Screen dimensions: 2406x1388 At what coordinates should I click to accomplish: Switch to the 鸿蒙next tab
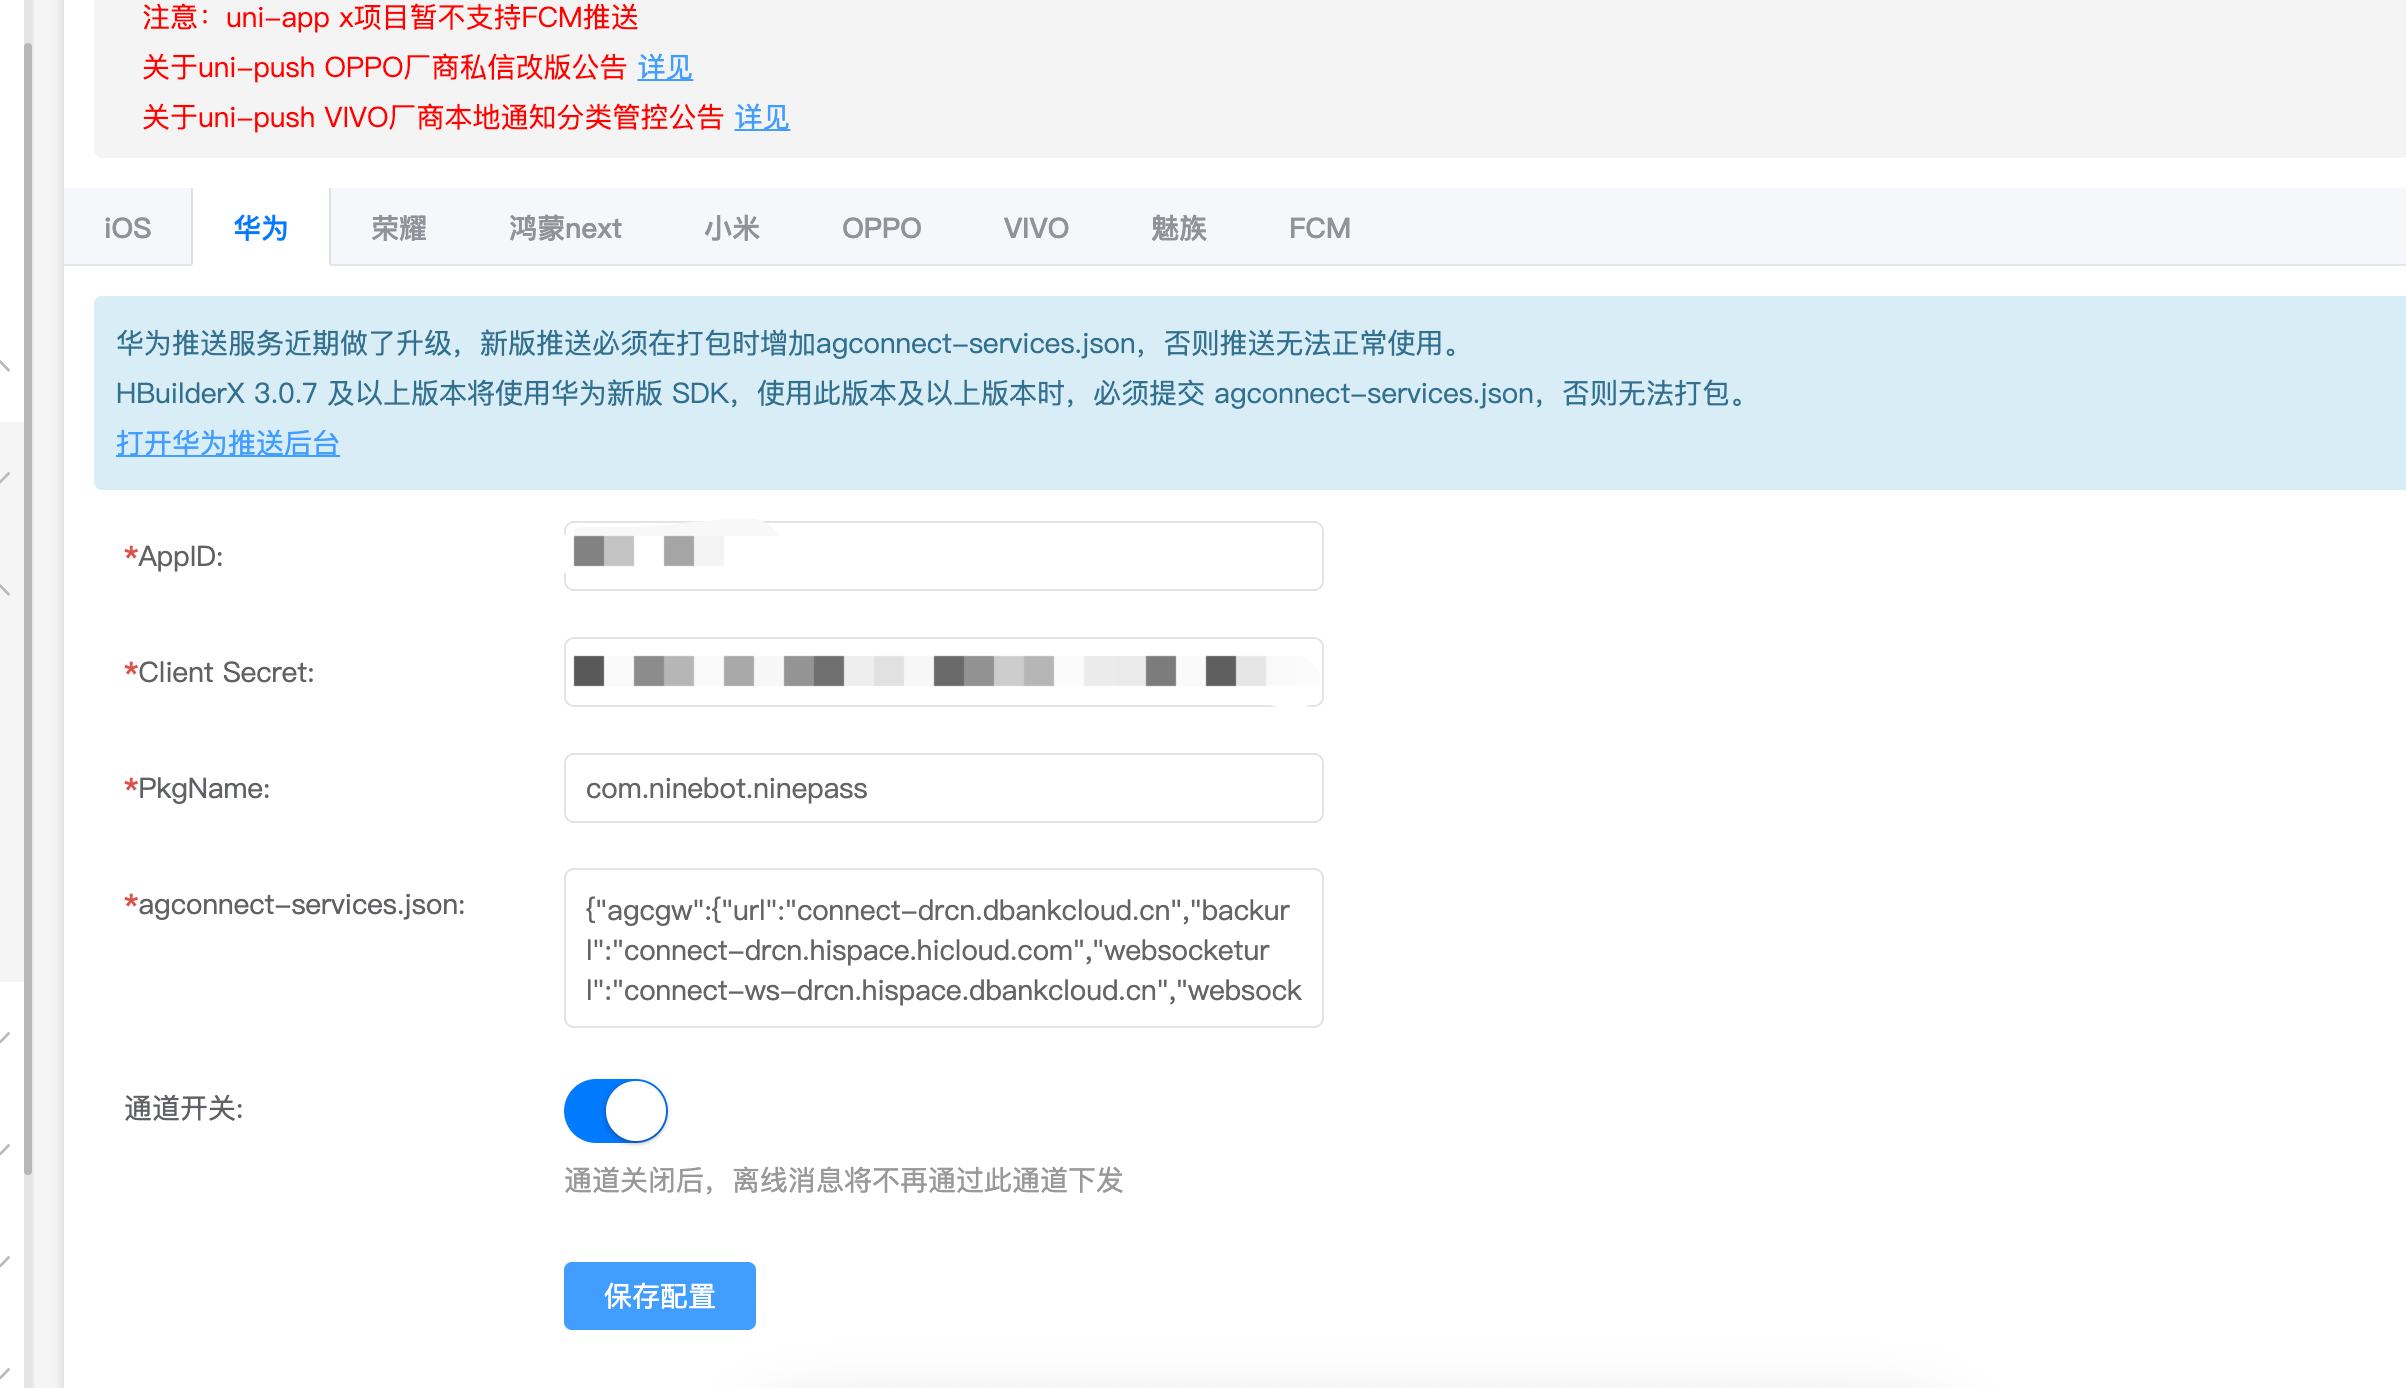564,228
